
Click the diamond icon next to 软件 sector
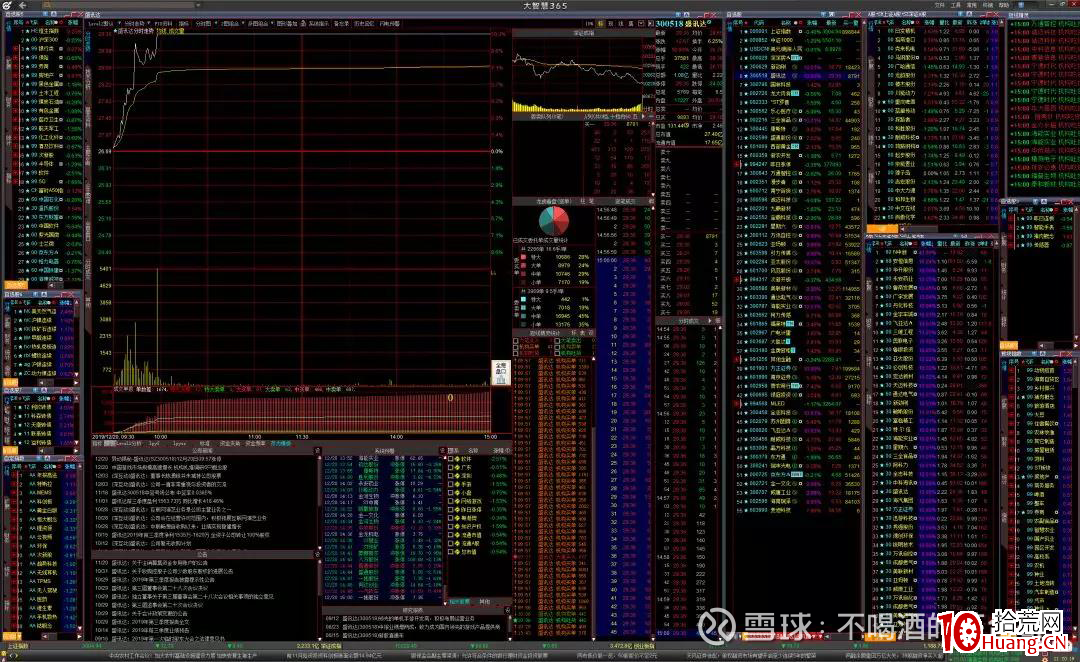[x=457, y=459]
